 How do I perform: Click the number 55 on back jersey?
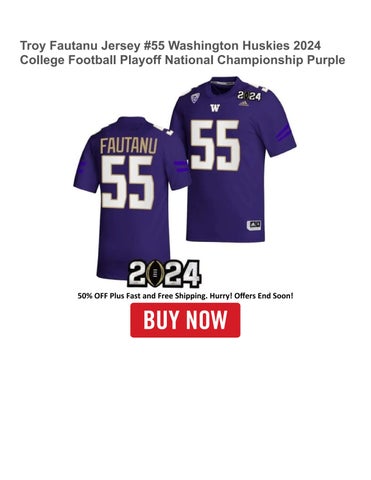[128, 182]
